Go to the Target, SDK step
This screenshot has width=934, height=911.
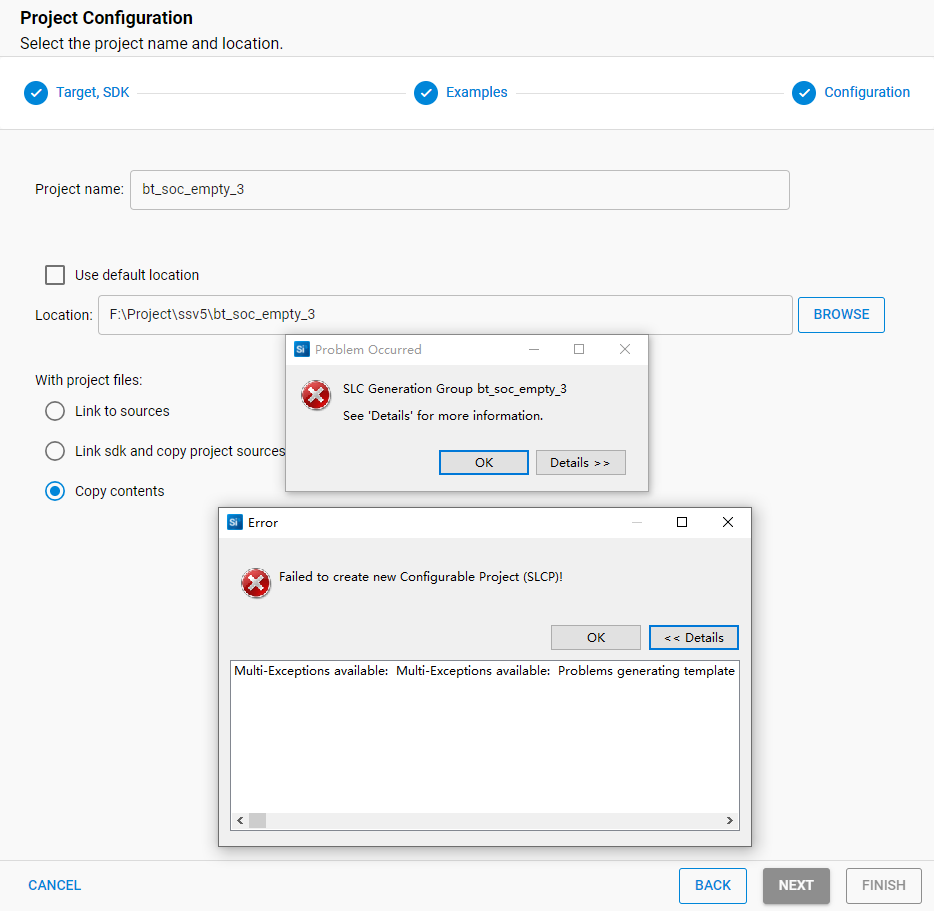[92, 92]
